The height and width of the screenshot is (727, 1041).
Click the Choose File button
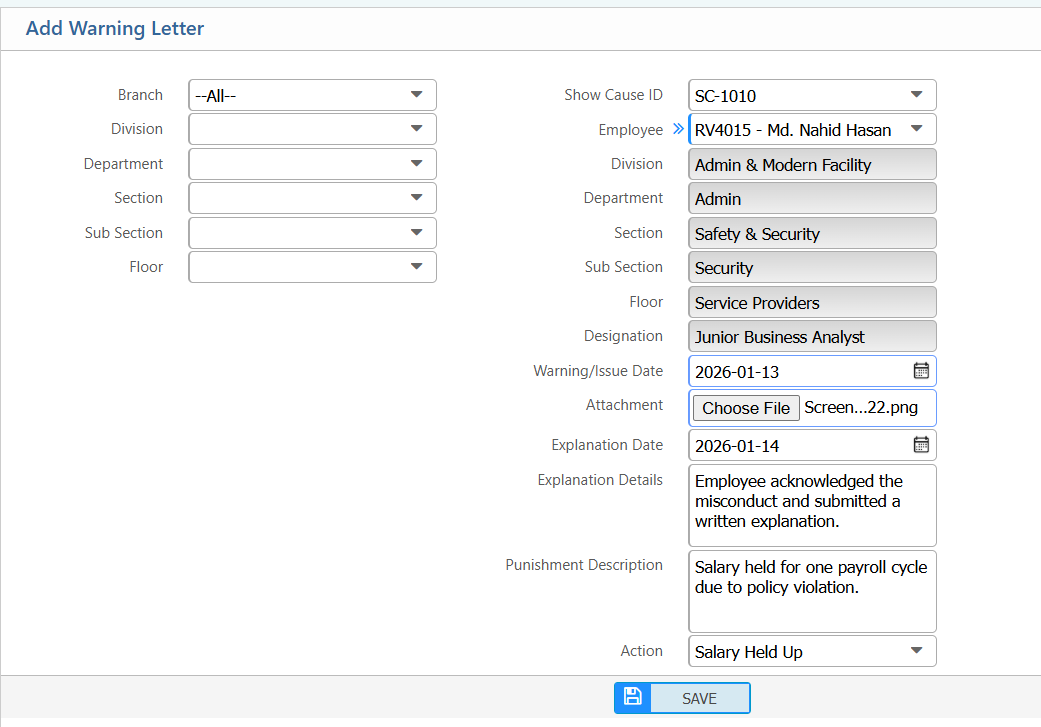[746, 408]
